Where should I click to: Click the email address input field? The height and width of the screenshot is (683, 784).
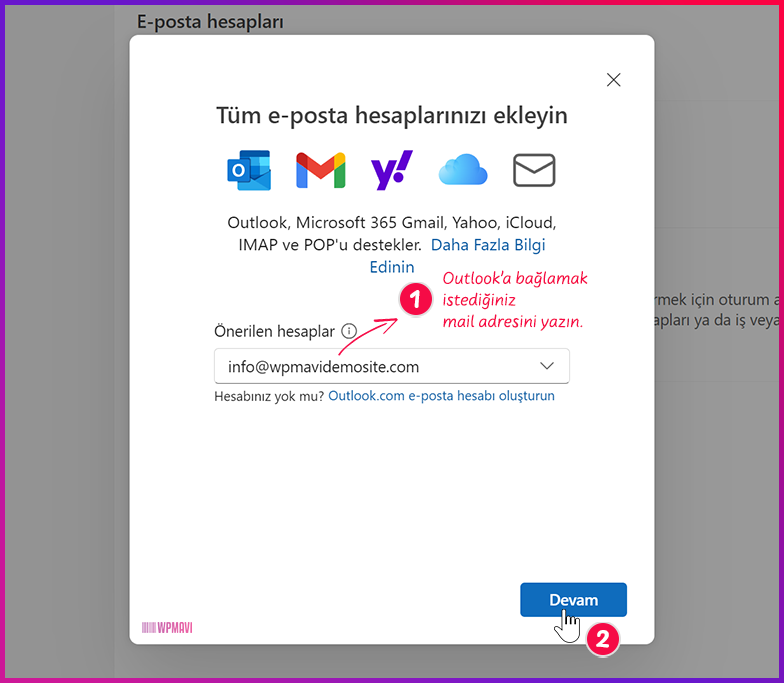click(x=392, y=366)
